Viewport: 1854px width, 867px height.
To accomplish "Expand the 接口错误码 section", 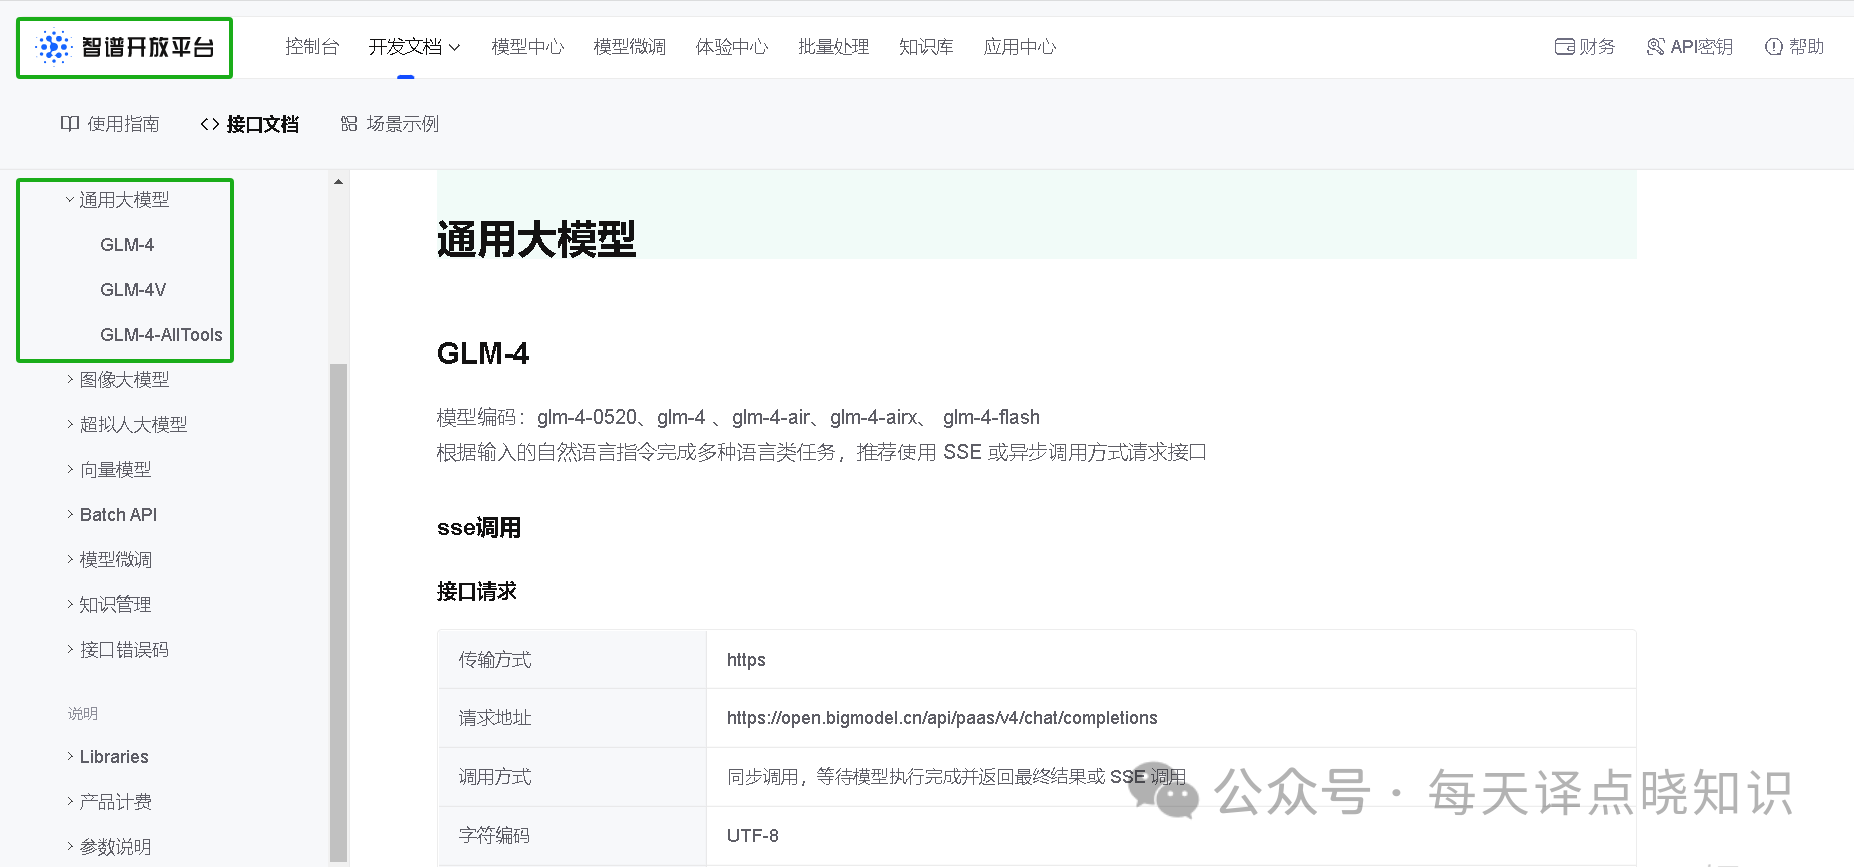I will tap(70, 650).
